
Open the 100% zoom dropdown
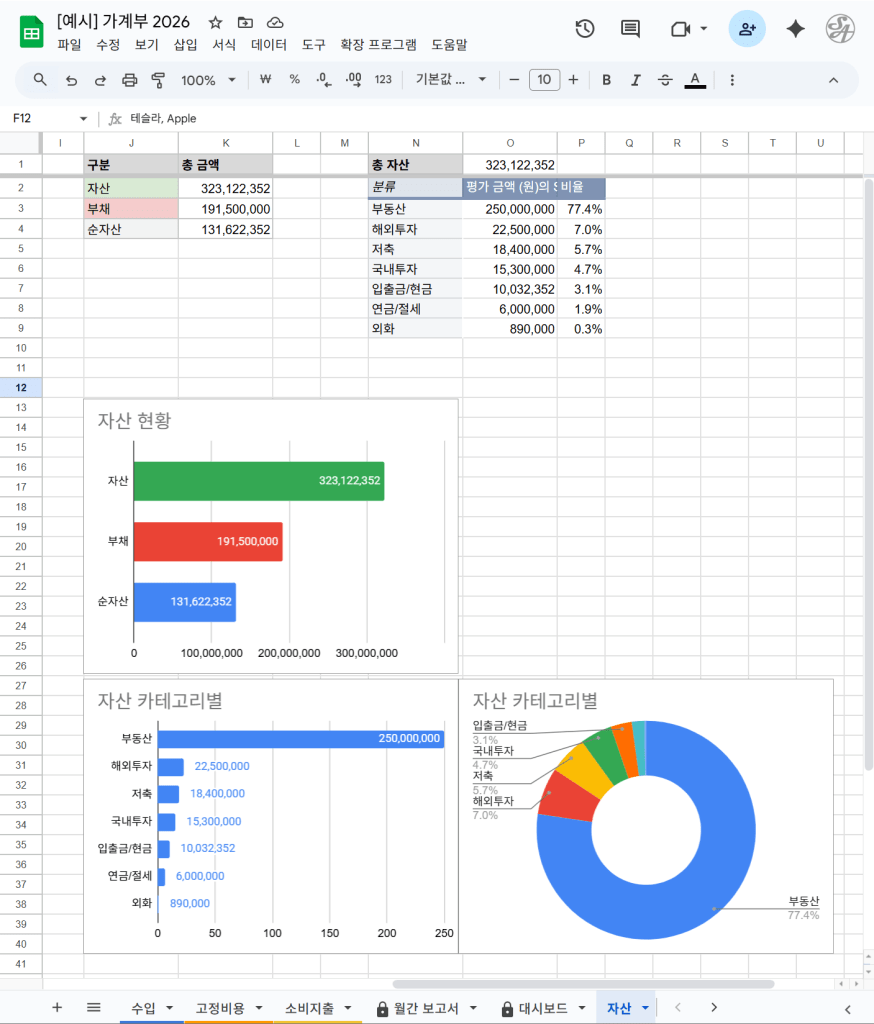tap(208, 80)
